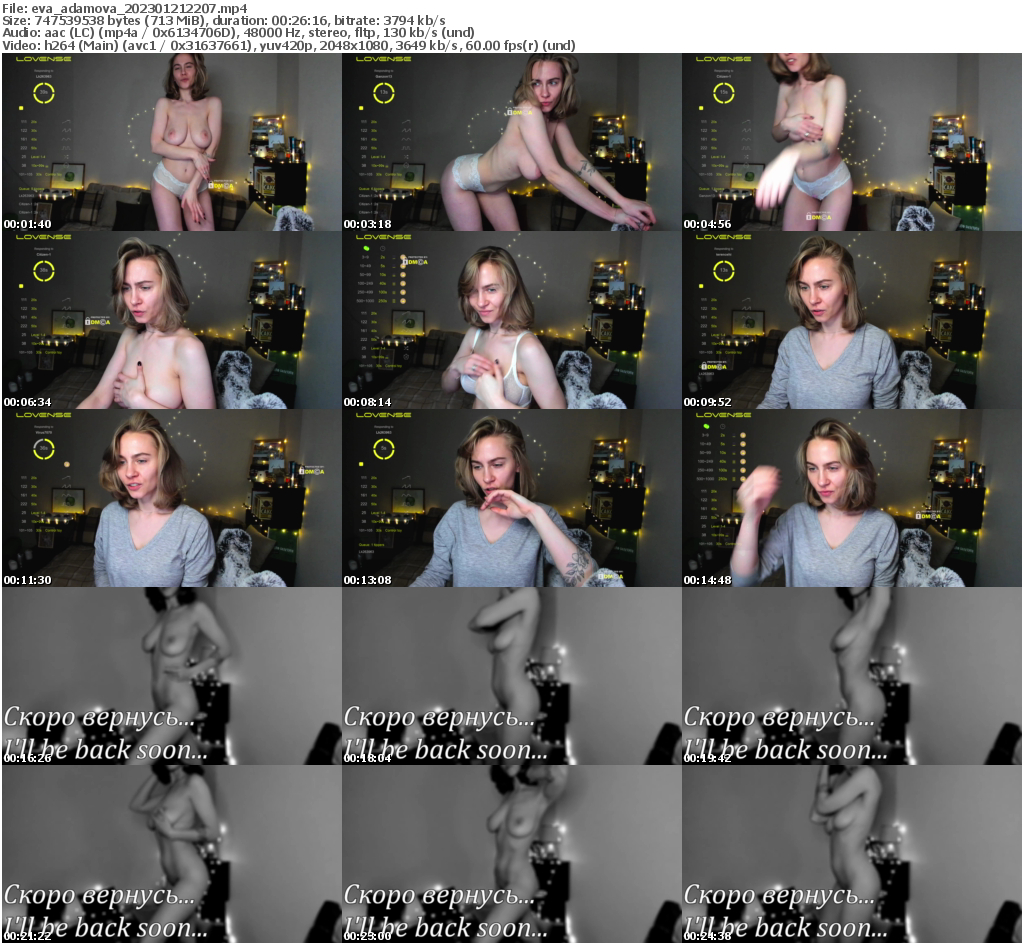Click the shuffle icon next to Level 1-4
The image size is (1024, 943).
(x=67, y=157)
